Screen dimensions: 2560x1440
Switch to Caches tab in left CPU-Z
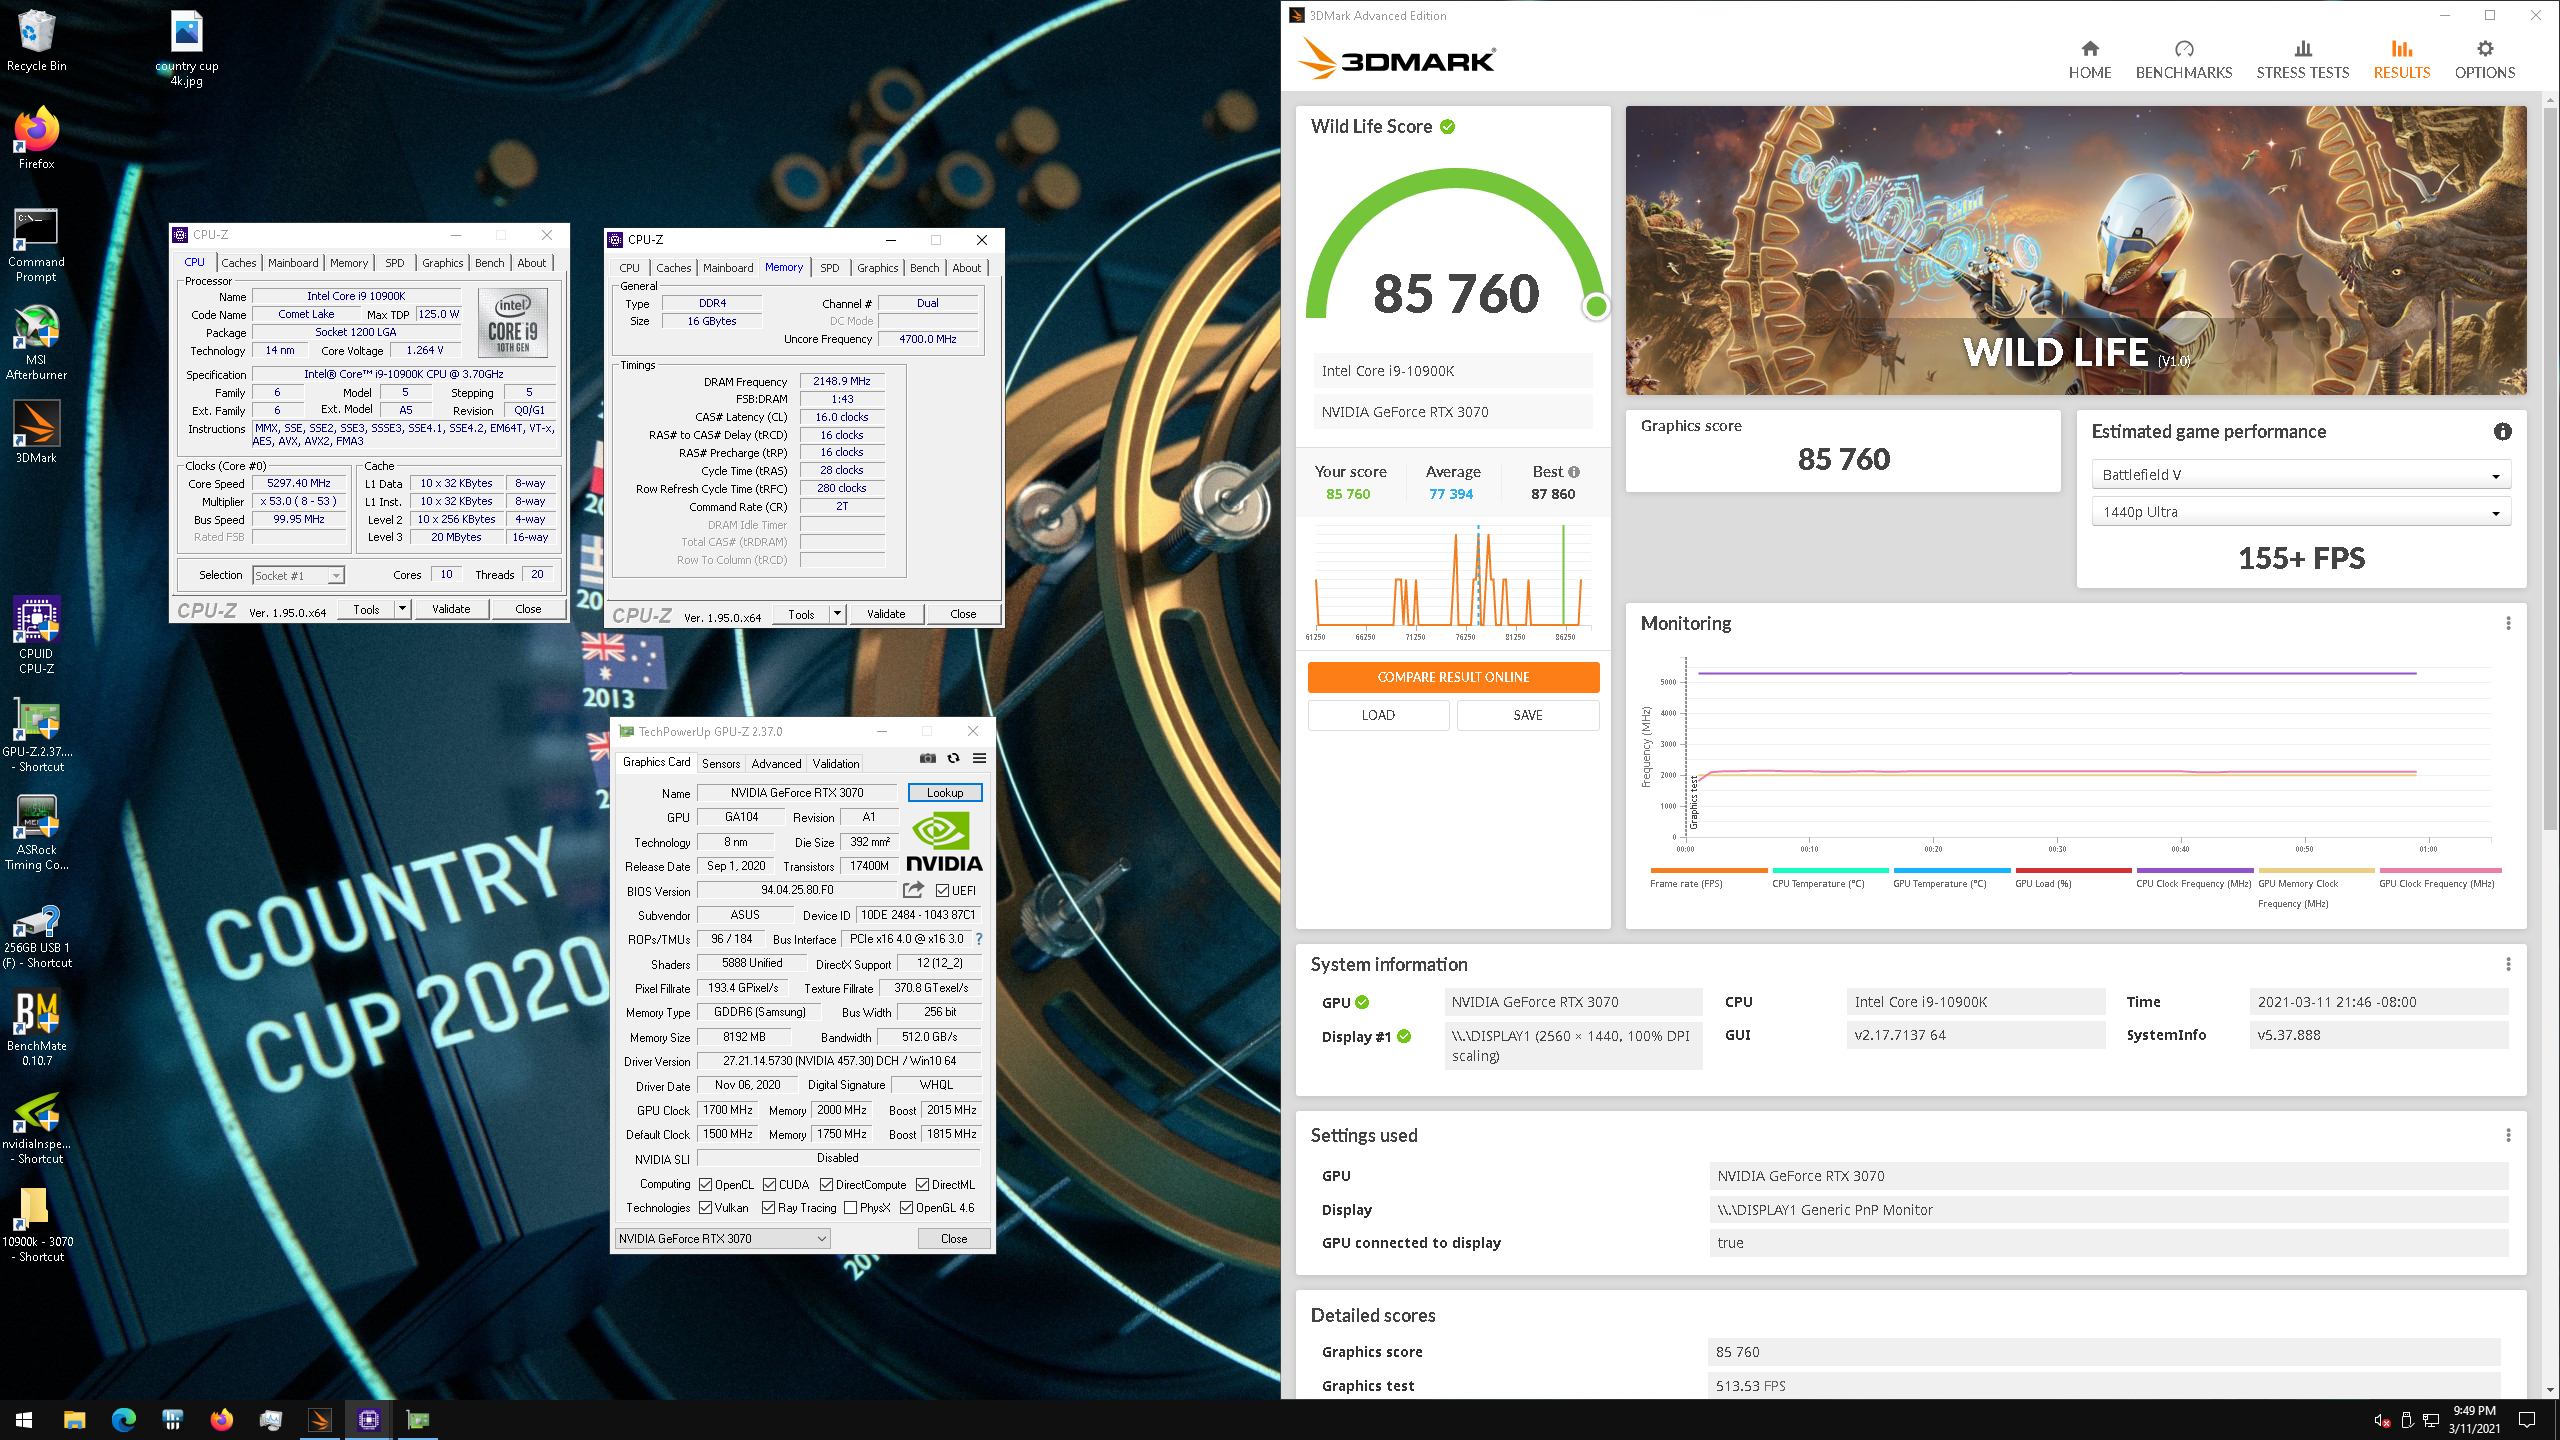[x=239, y=263]
